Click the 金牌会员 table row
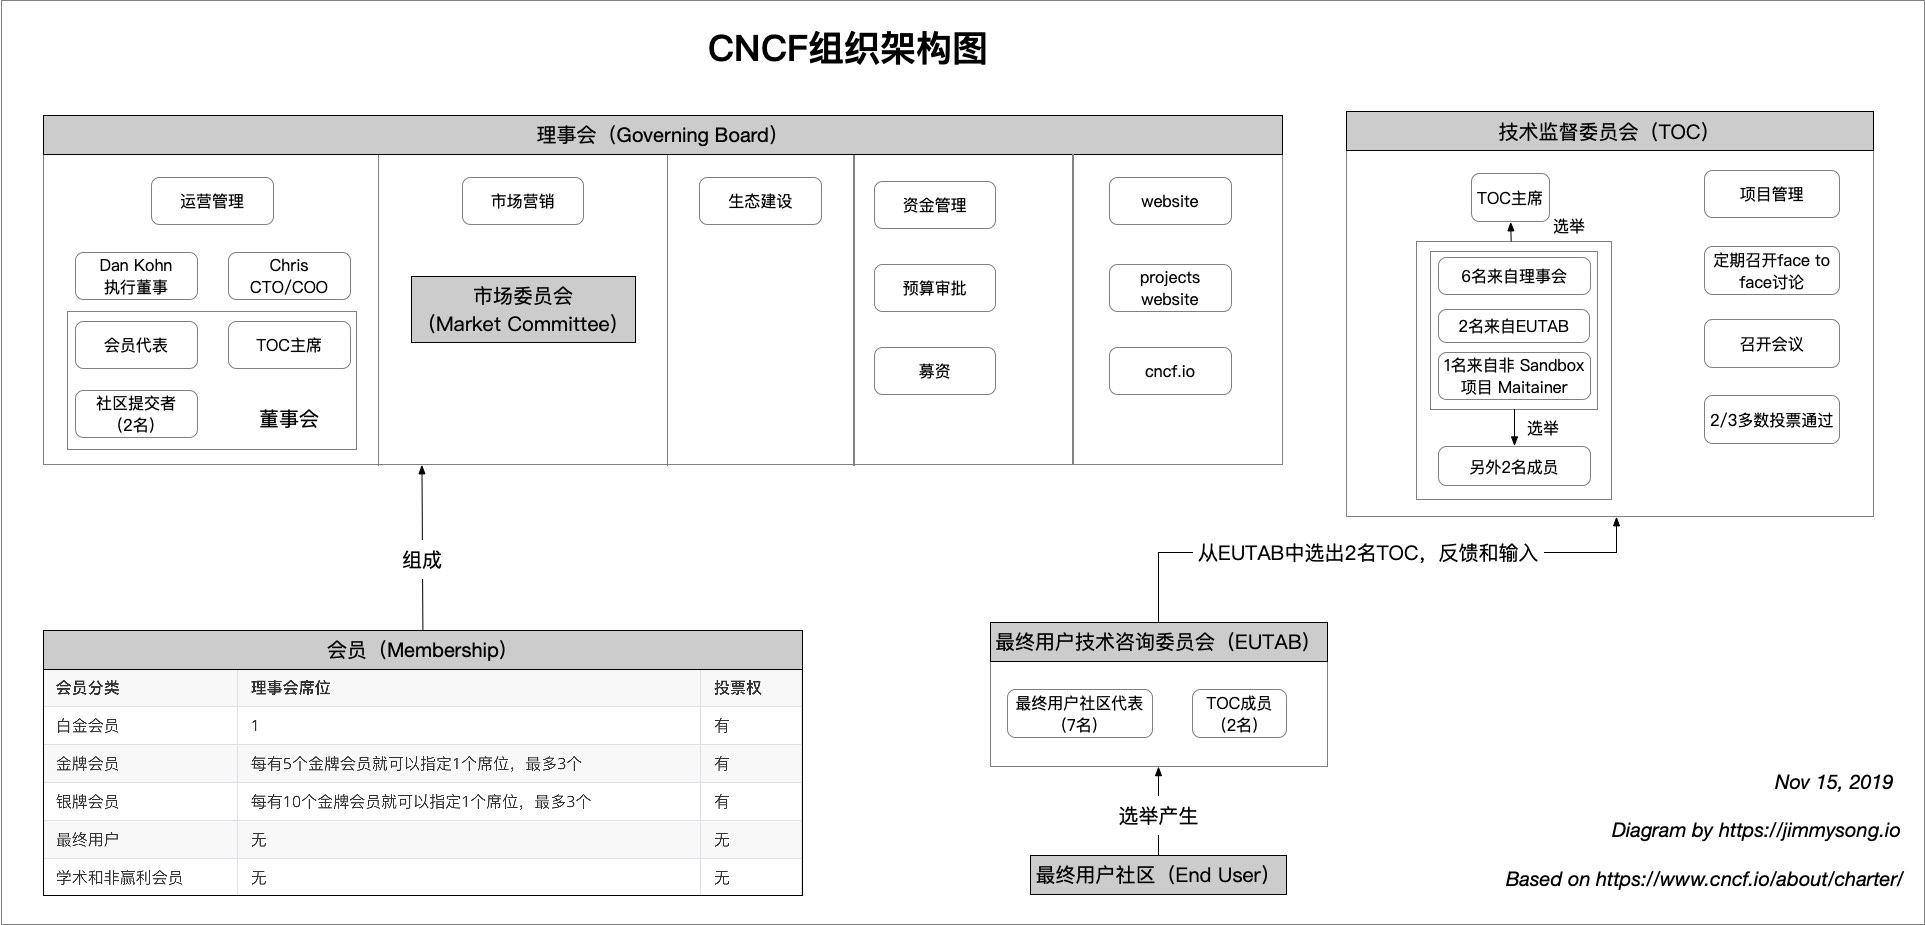The image size is (1925, 925). (x=422, y=764)
